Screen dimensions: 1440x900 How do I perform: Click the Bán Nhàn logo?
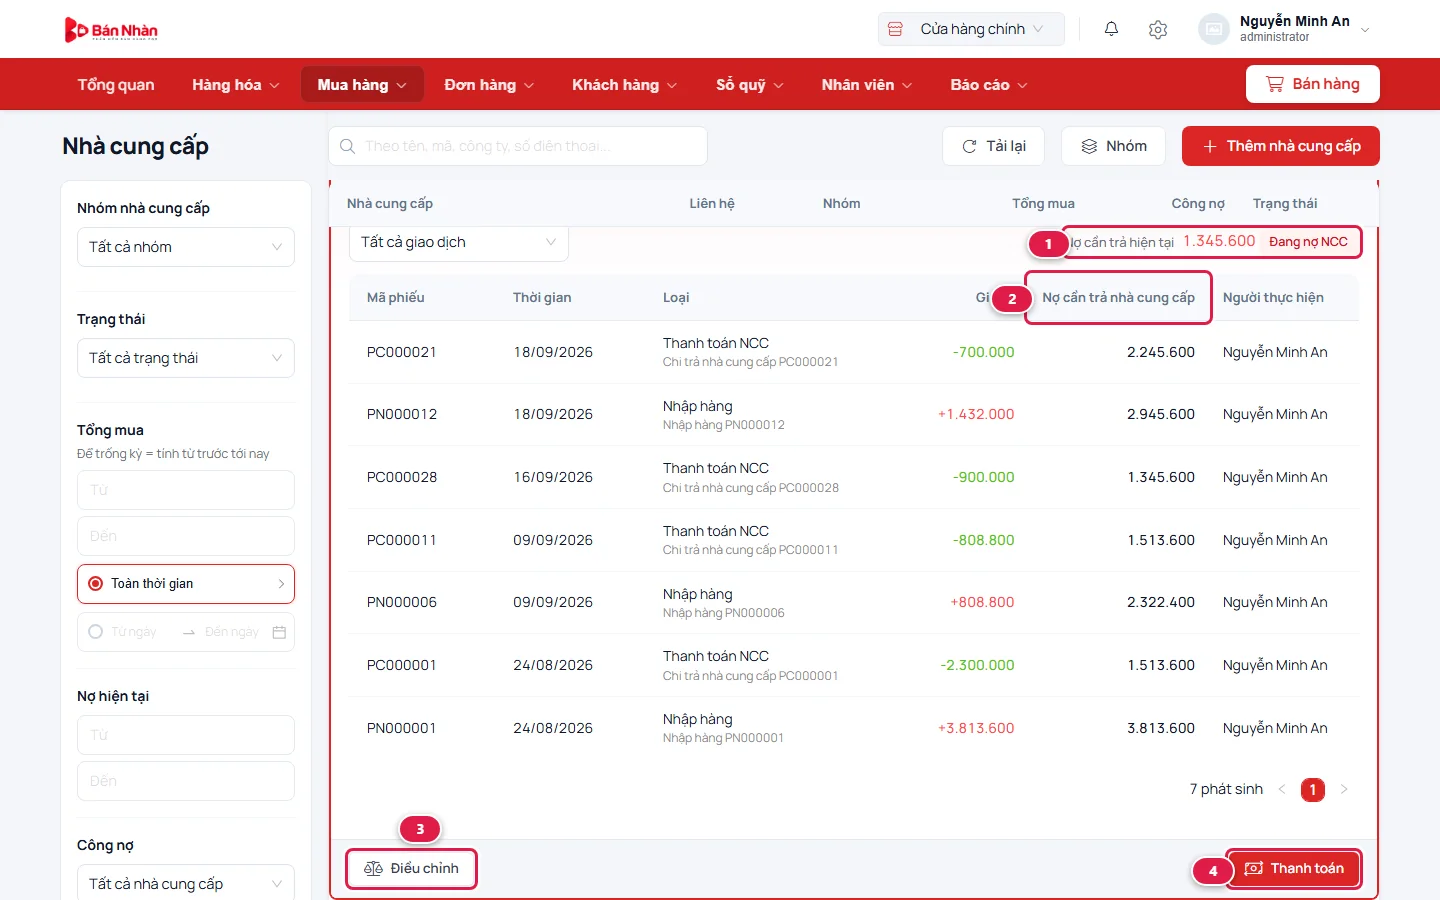click(111, 30)
